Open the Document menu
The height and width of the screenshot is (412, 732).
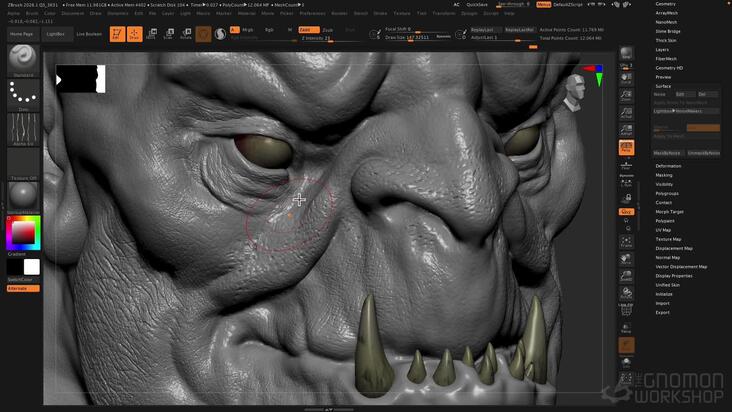point(73,14)
